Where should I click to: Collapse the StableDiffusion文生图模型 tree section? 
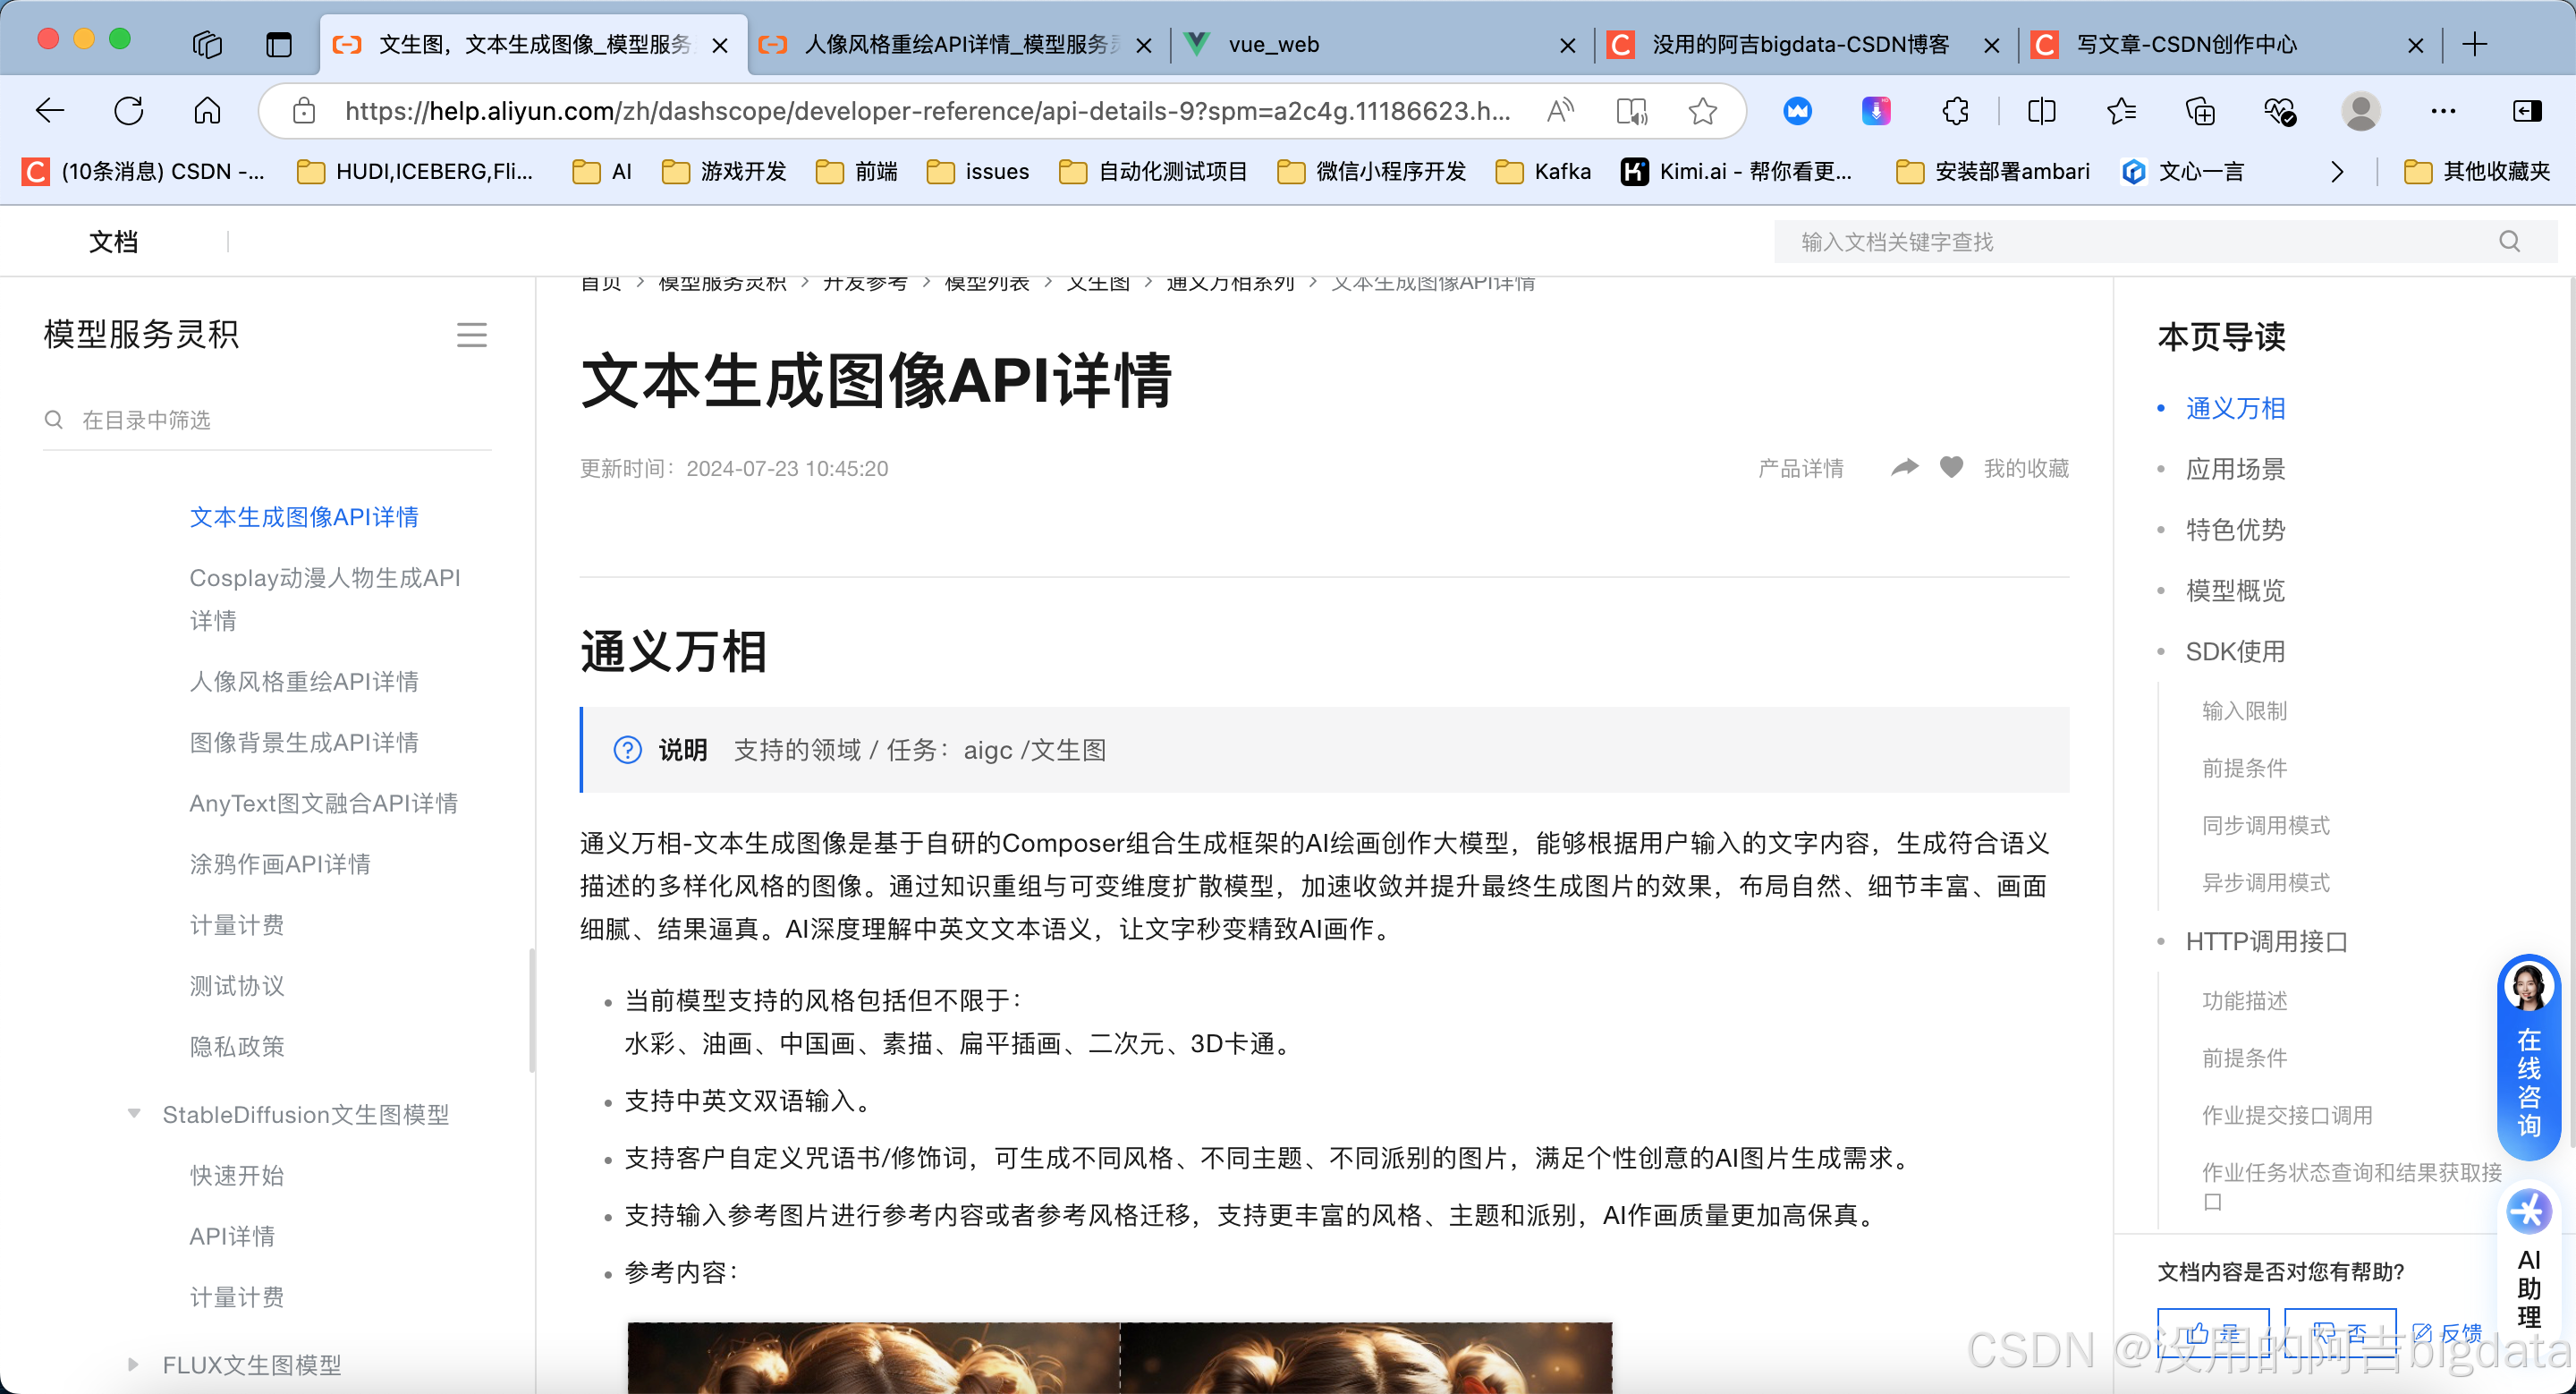134,1114
